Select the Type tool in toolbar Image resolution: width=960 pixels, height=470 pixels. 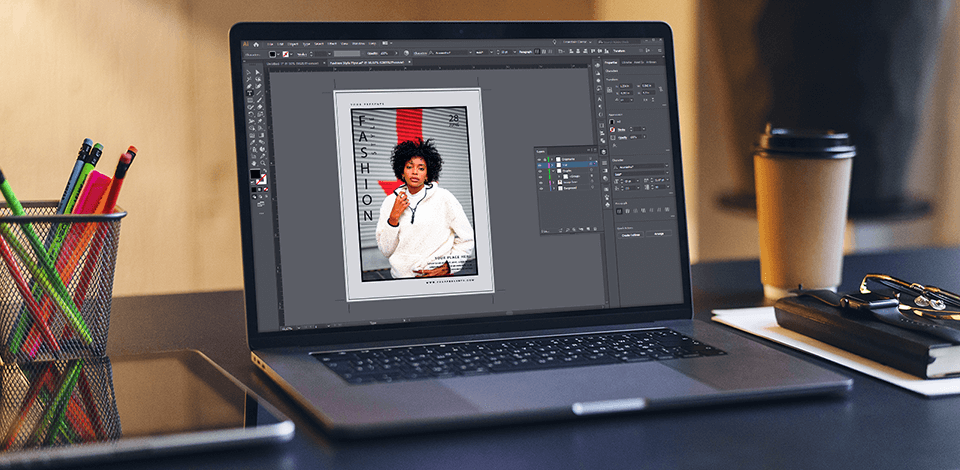pyautogui.click(x=249, y=92)
